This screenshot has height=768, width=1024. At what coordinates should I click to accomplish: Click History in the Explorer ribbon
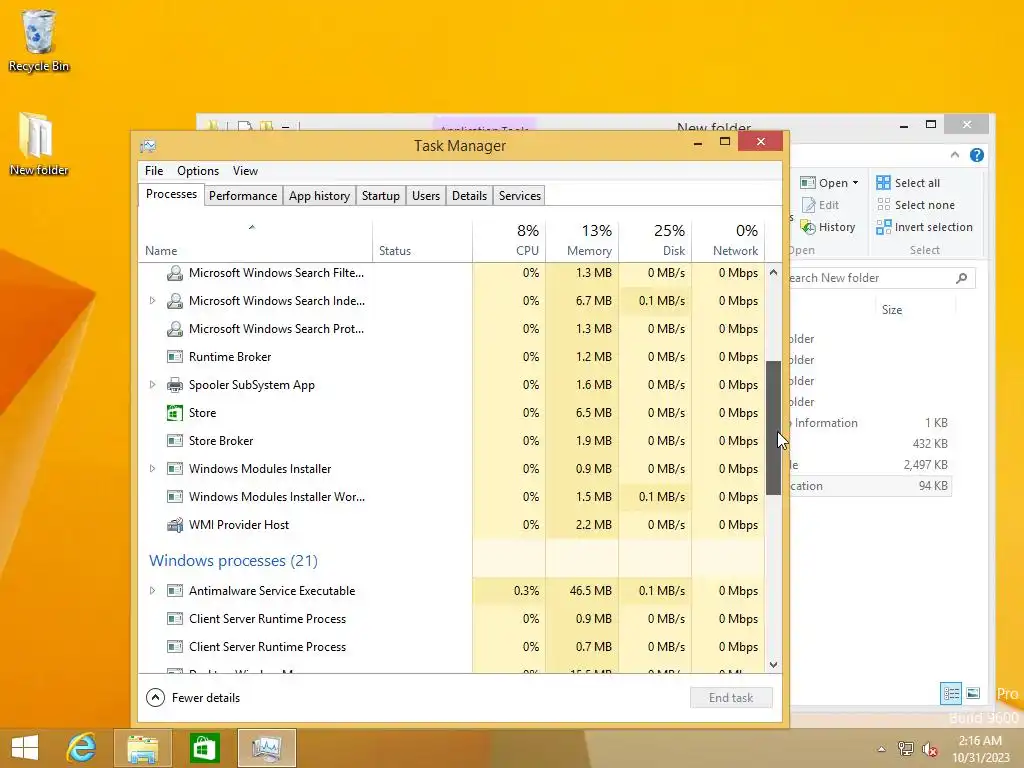(828, 227)
